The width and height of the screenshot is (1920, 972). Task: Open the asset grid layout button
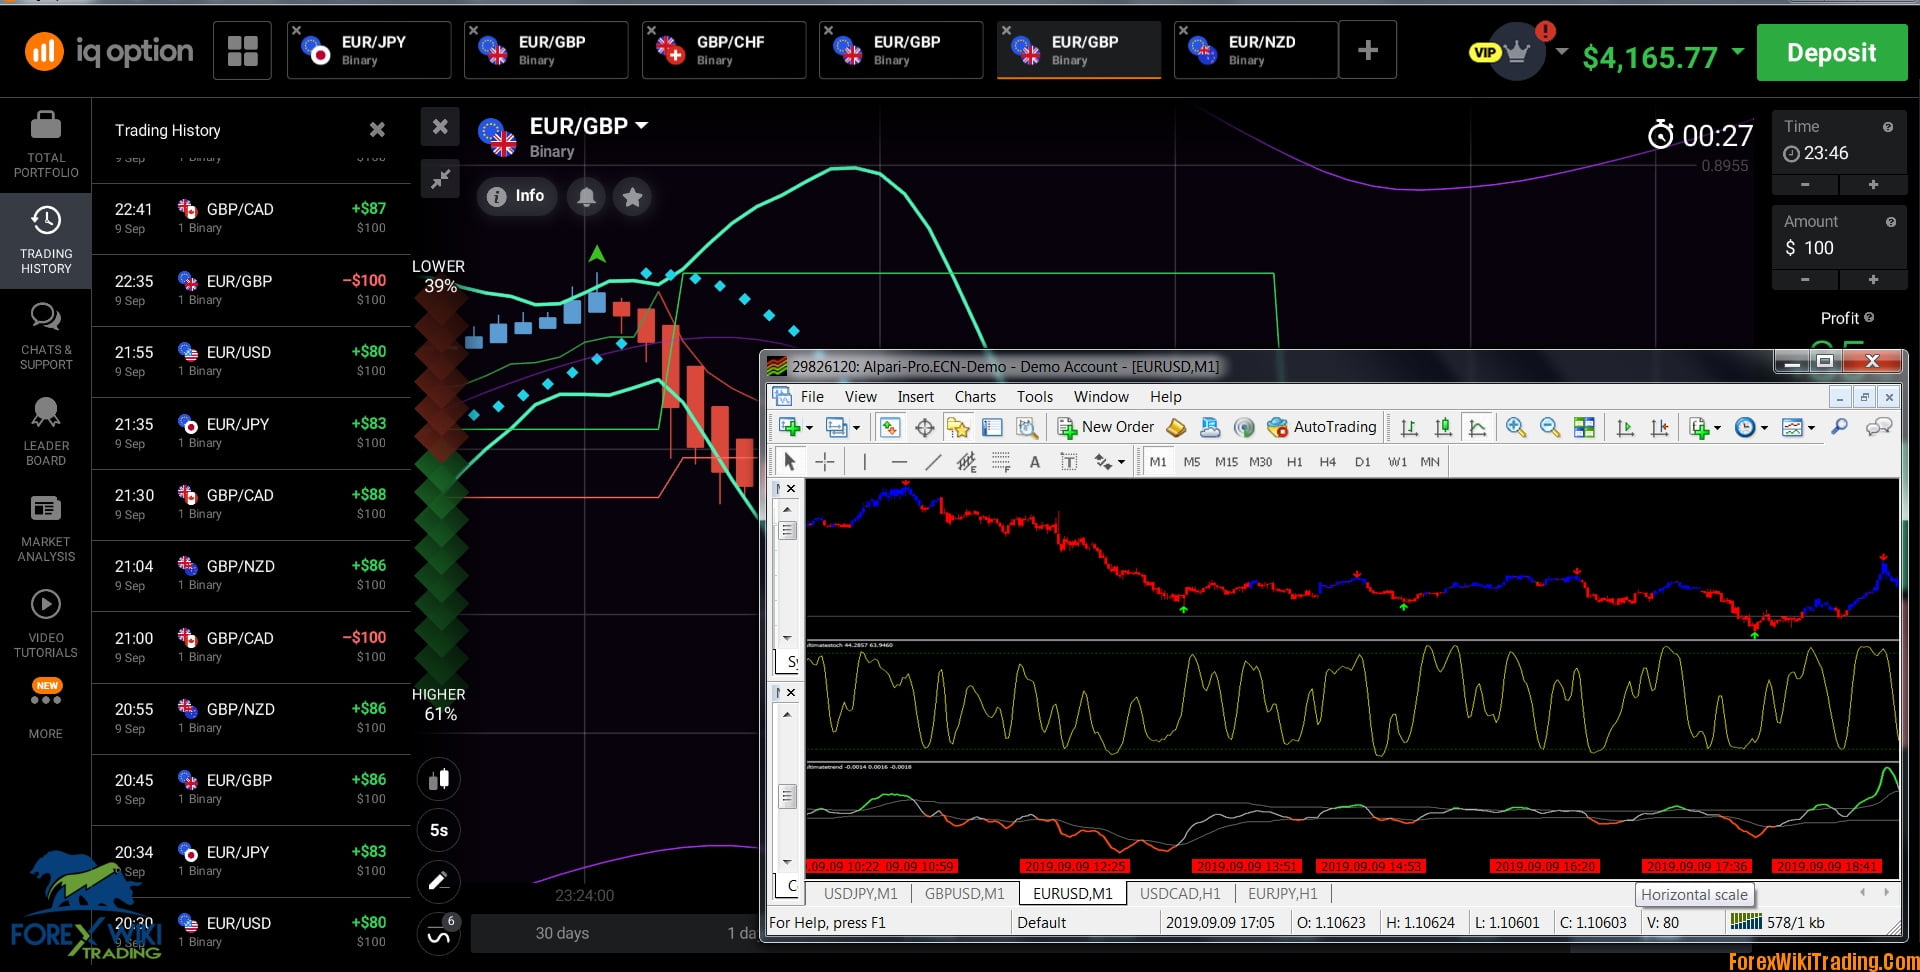click(x=242, y=50)
